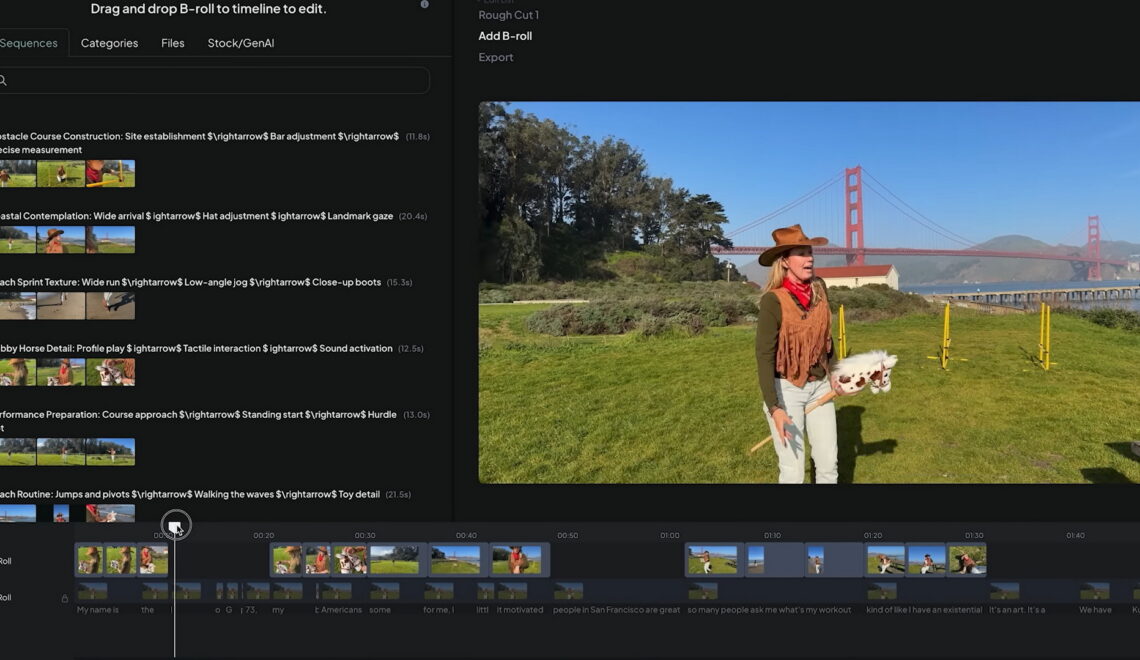This screenshot has height=660, width=1140.
Task: Open the Sequences tab
Action: tap(29, 43)
